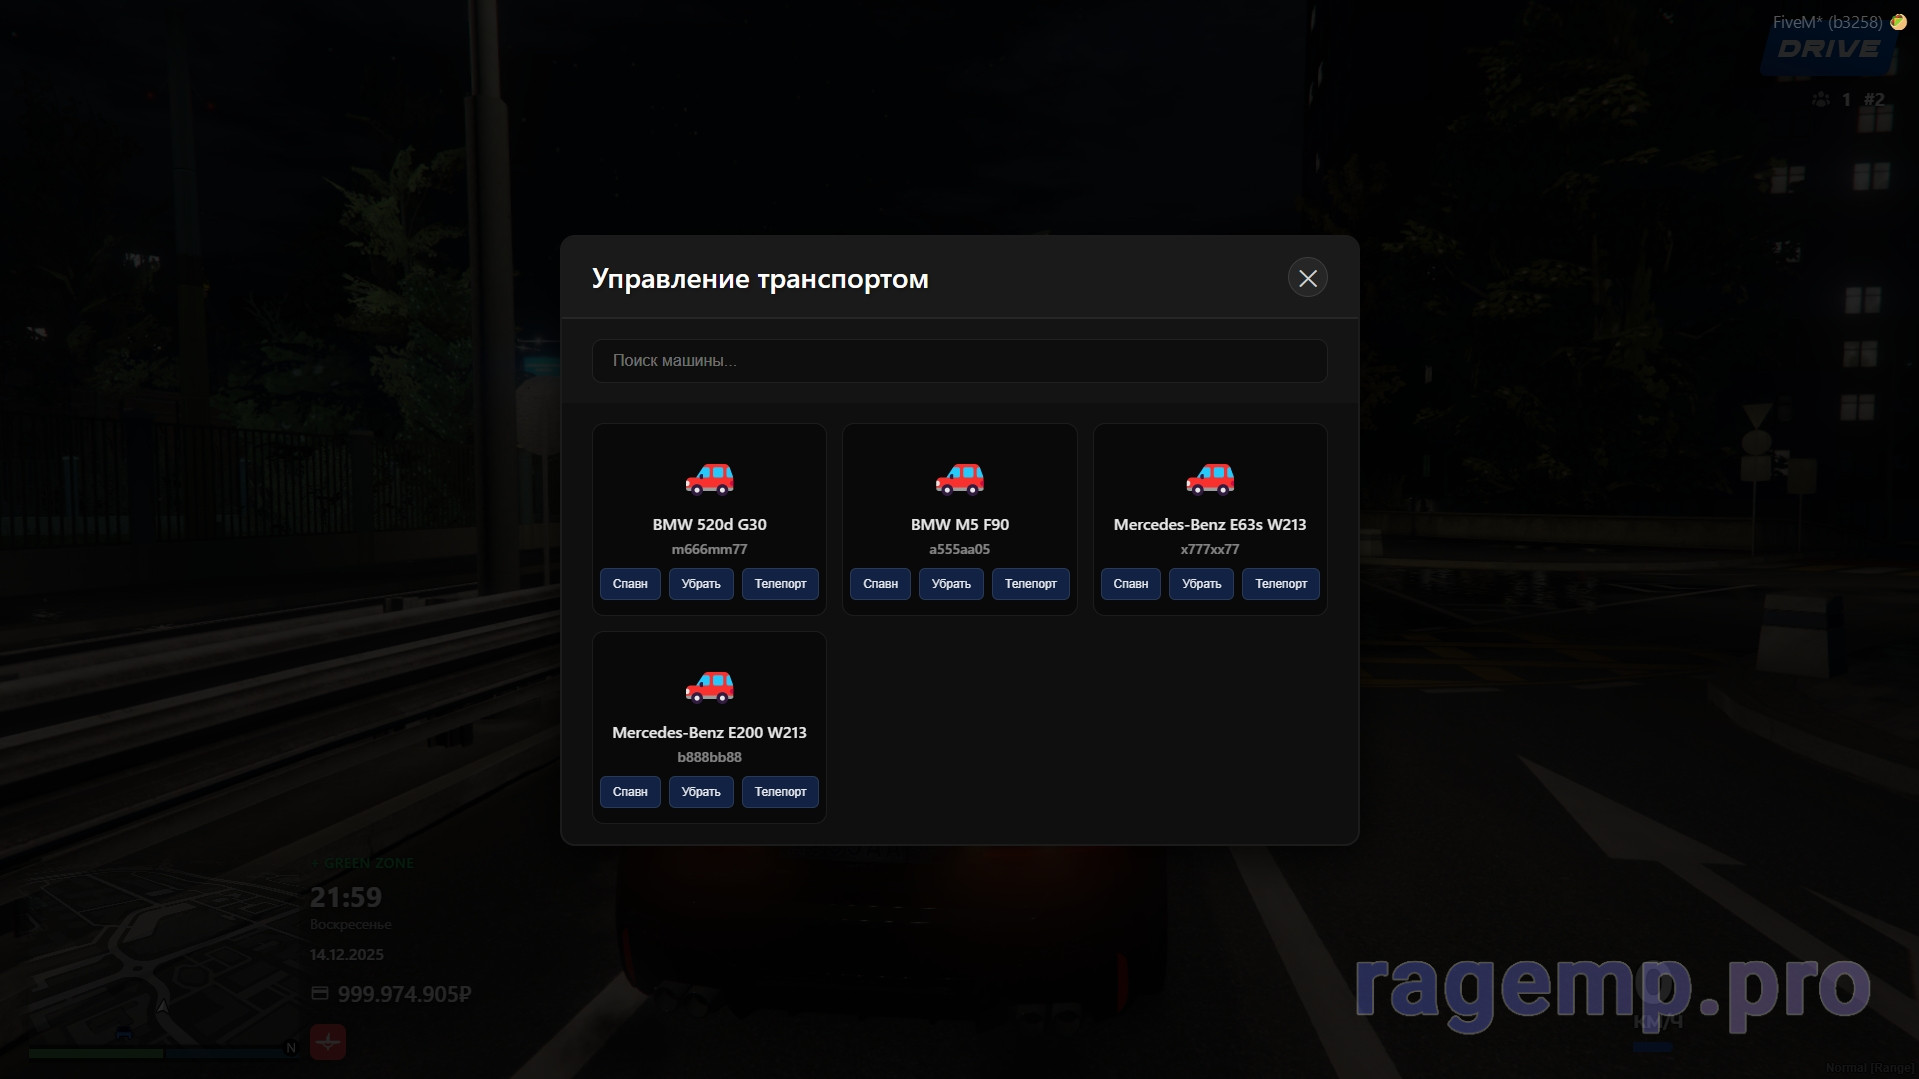Spawn the Mercedes-Benz E63s W213
Image resolution: width=1919 pixels, height=1079 pixels.
pyautogui.click(x=1130, y=584)
